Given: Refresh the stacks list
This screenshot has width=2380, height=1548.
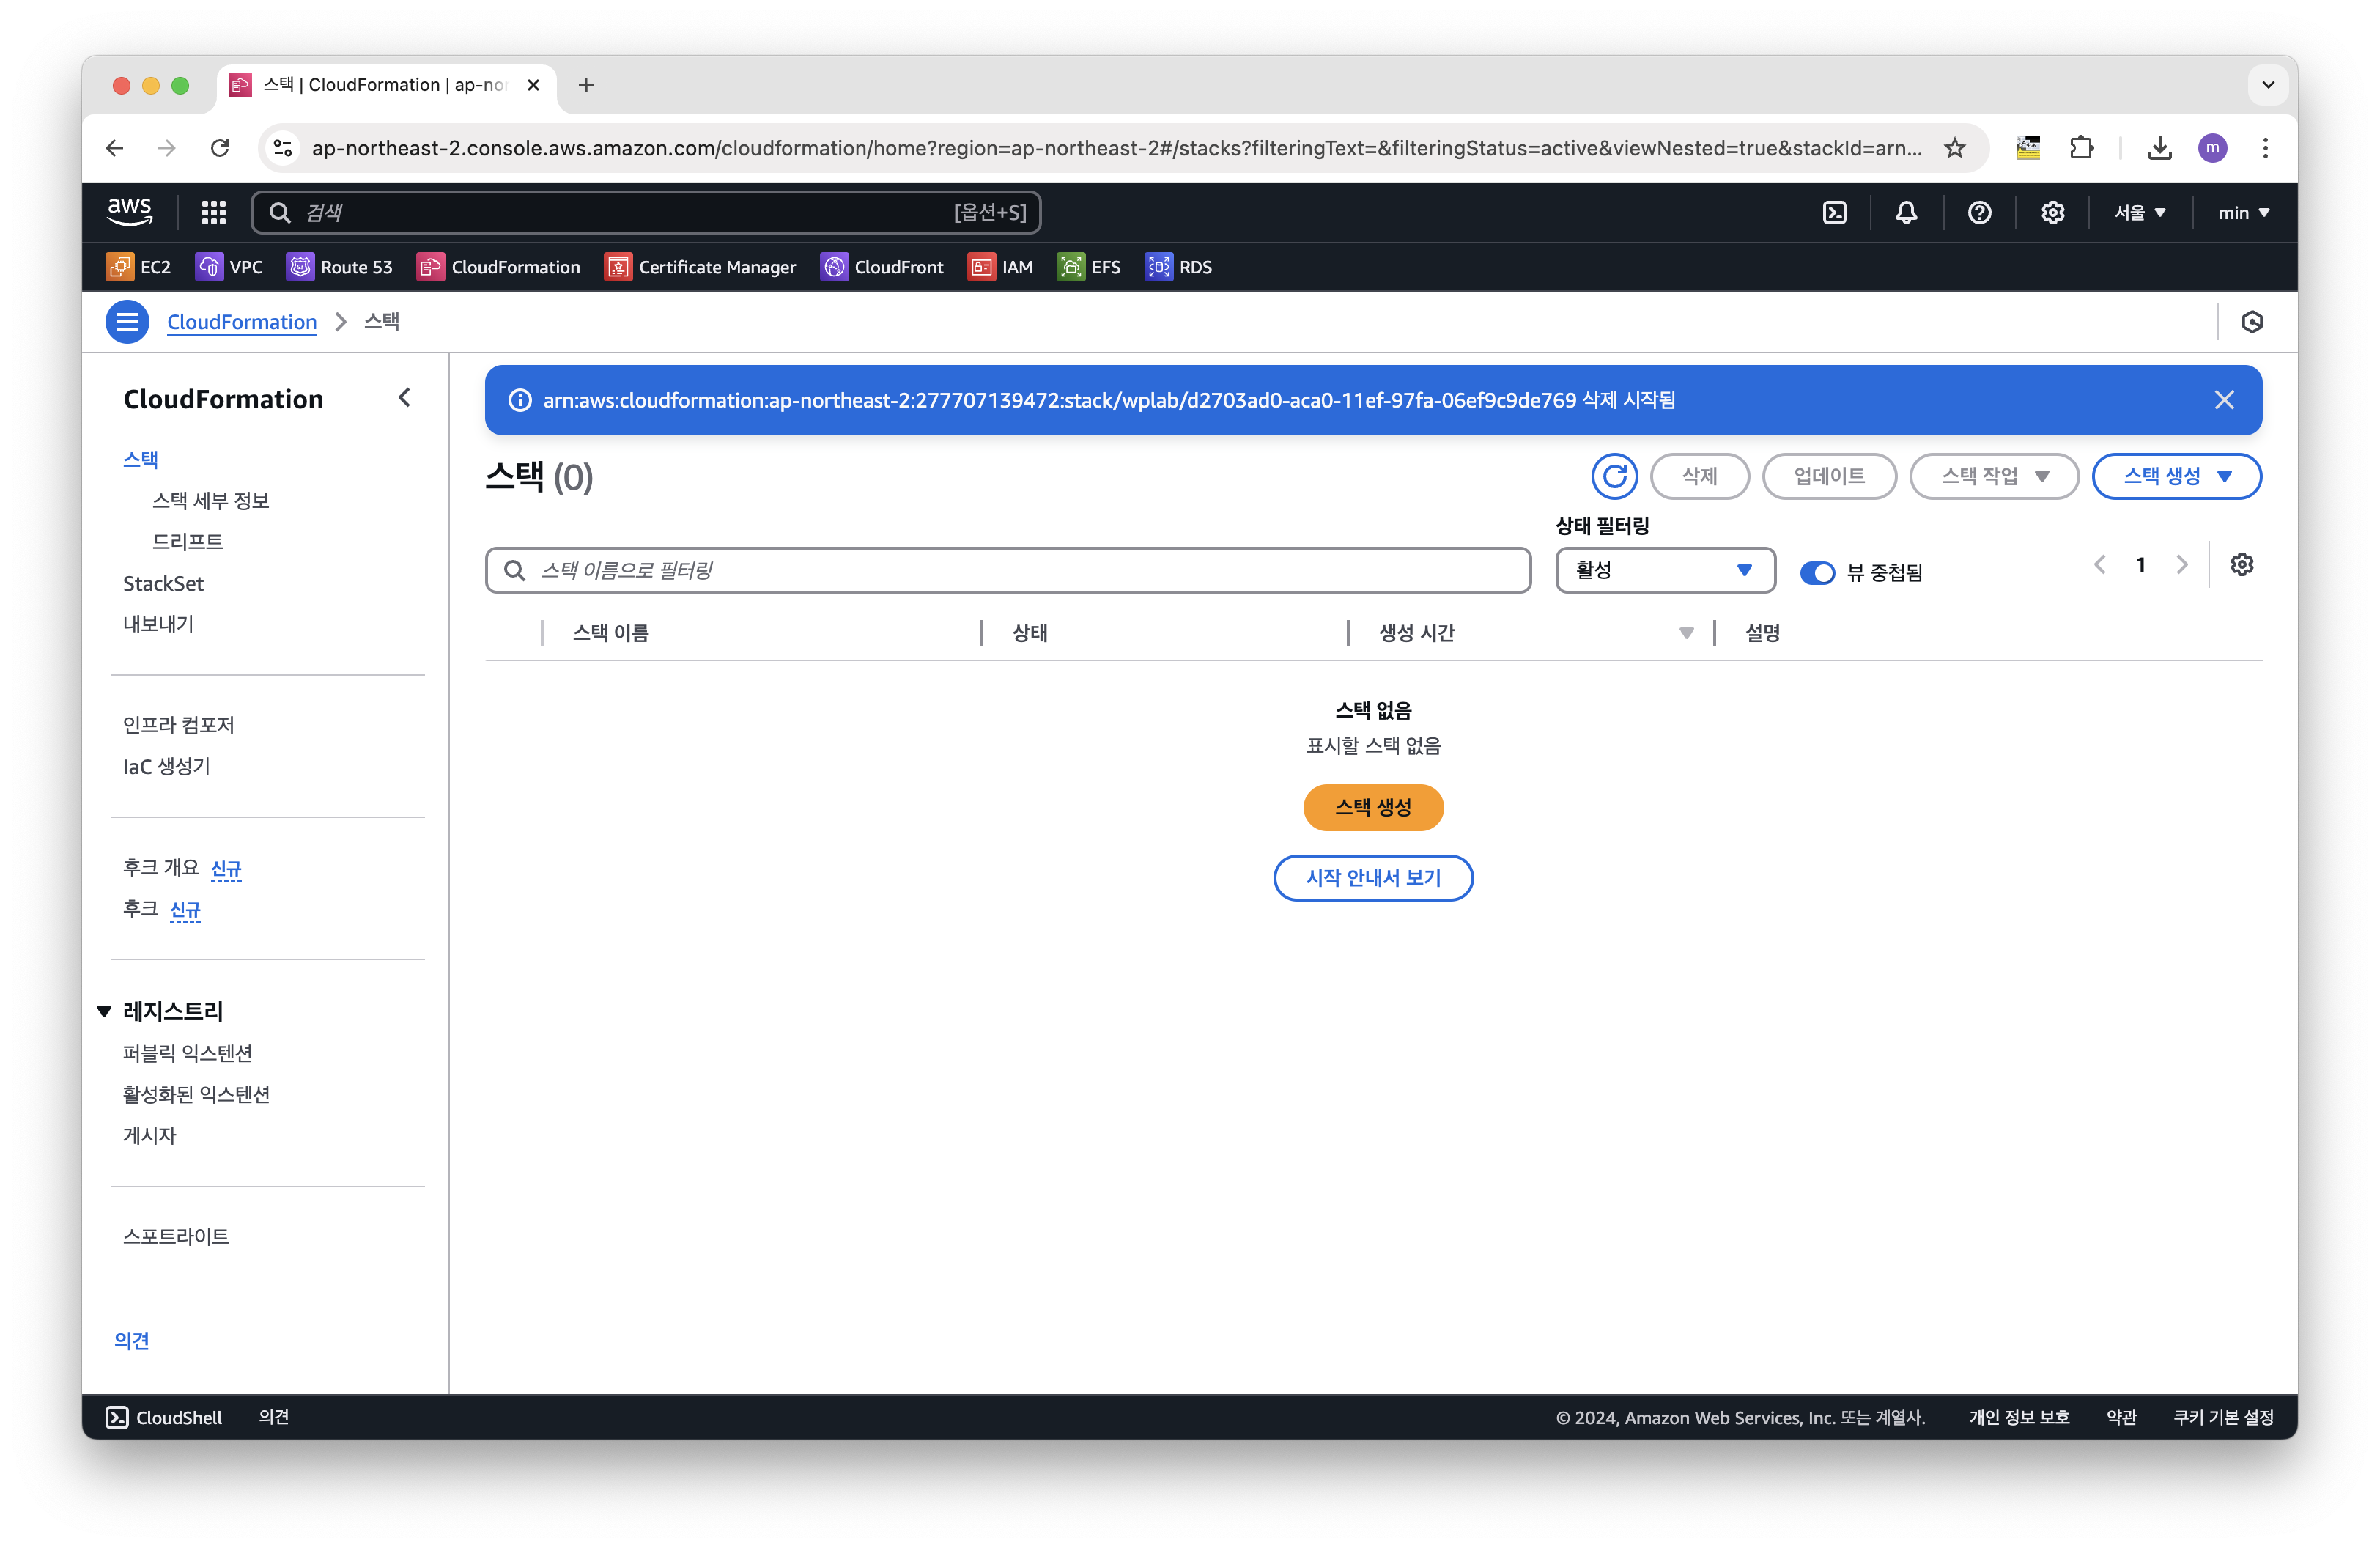Looking at the screenshot, I should coord(1614,476).
